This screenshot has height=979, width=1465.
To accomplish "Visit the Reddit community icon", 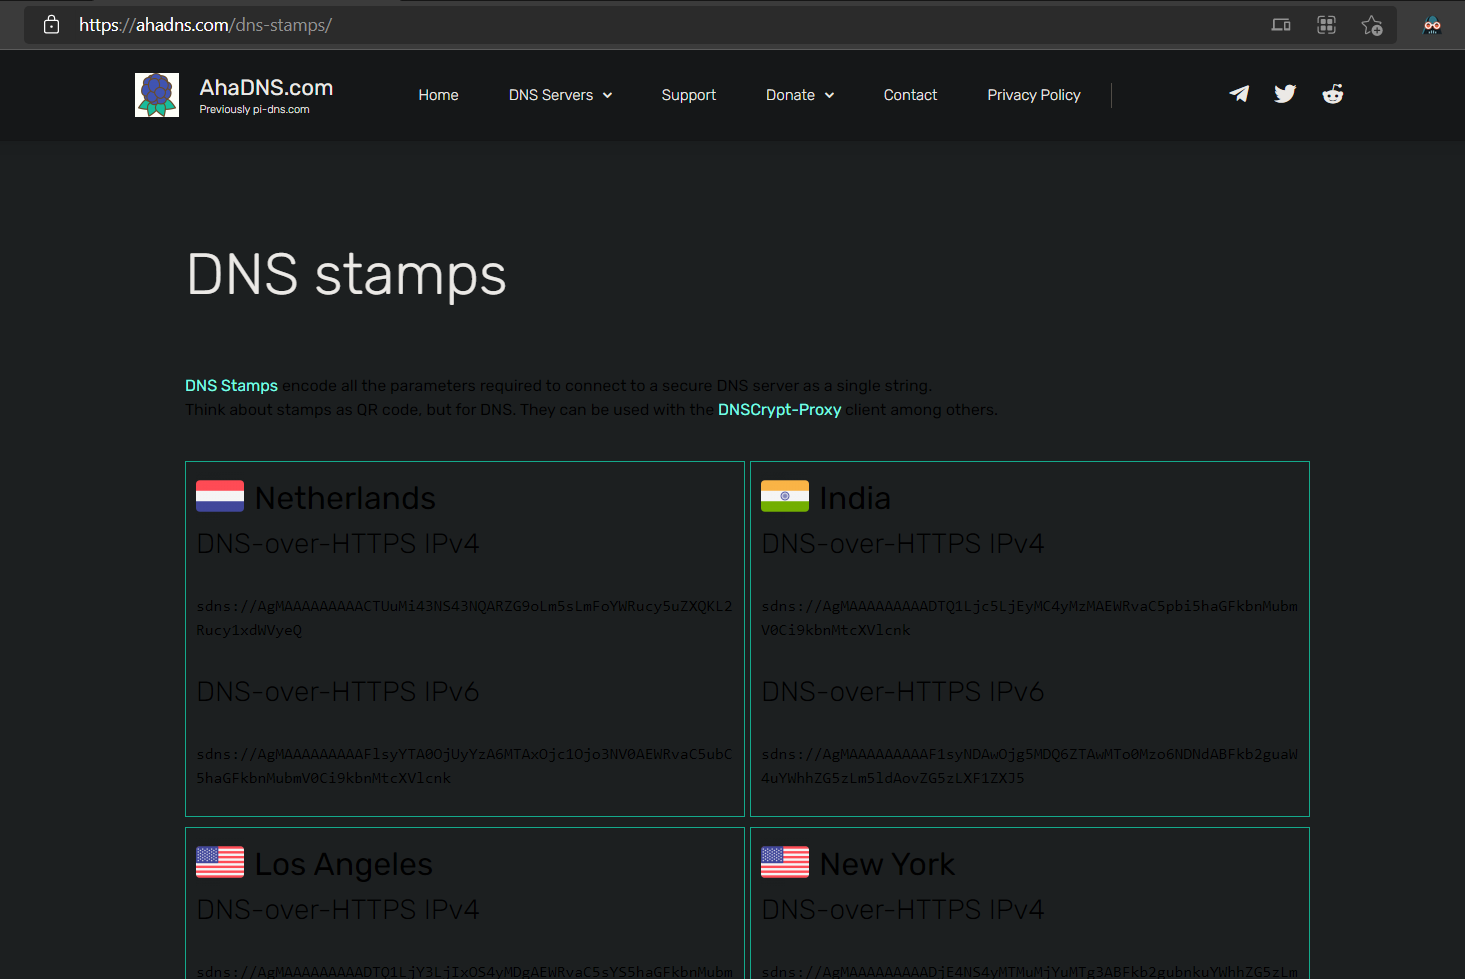I will point(1333,93).
